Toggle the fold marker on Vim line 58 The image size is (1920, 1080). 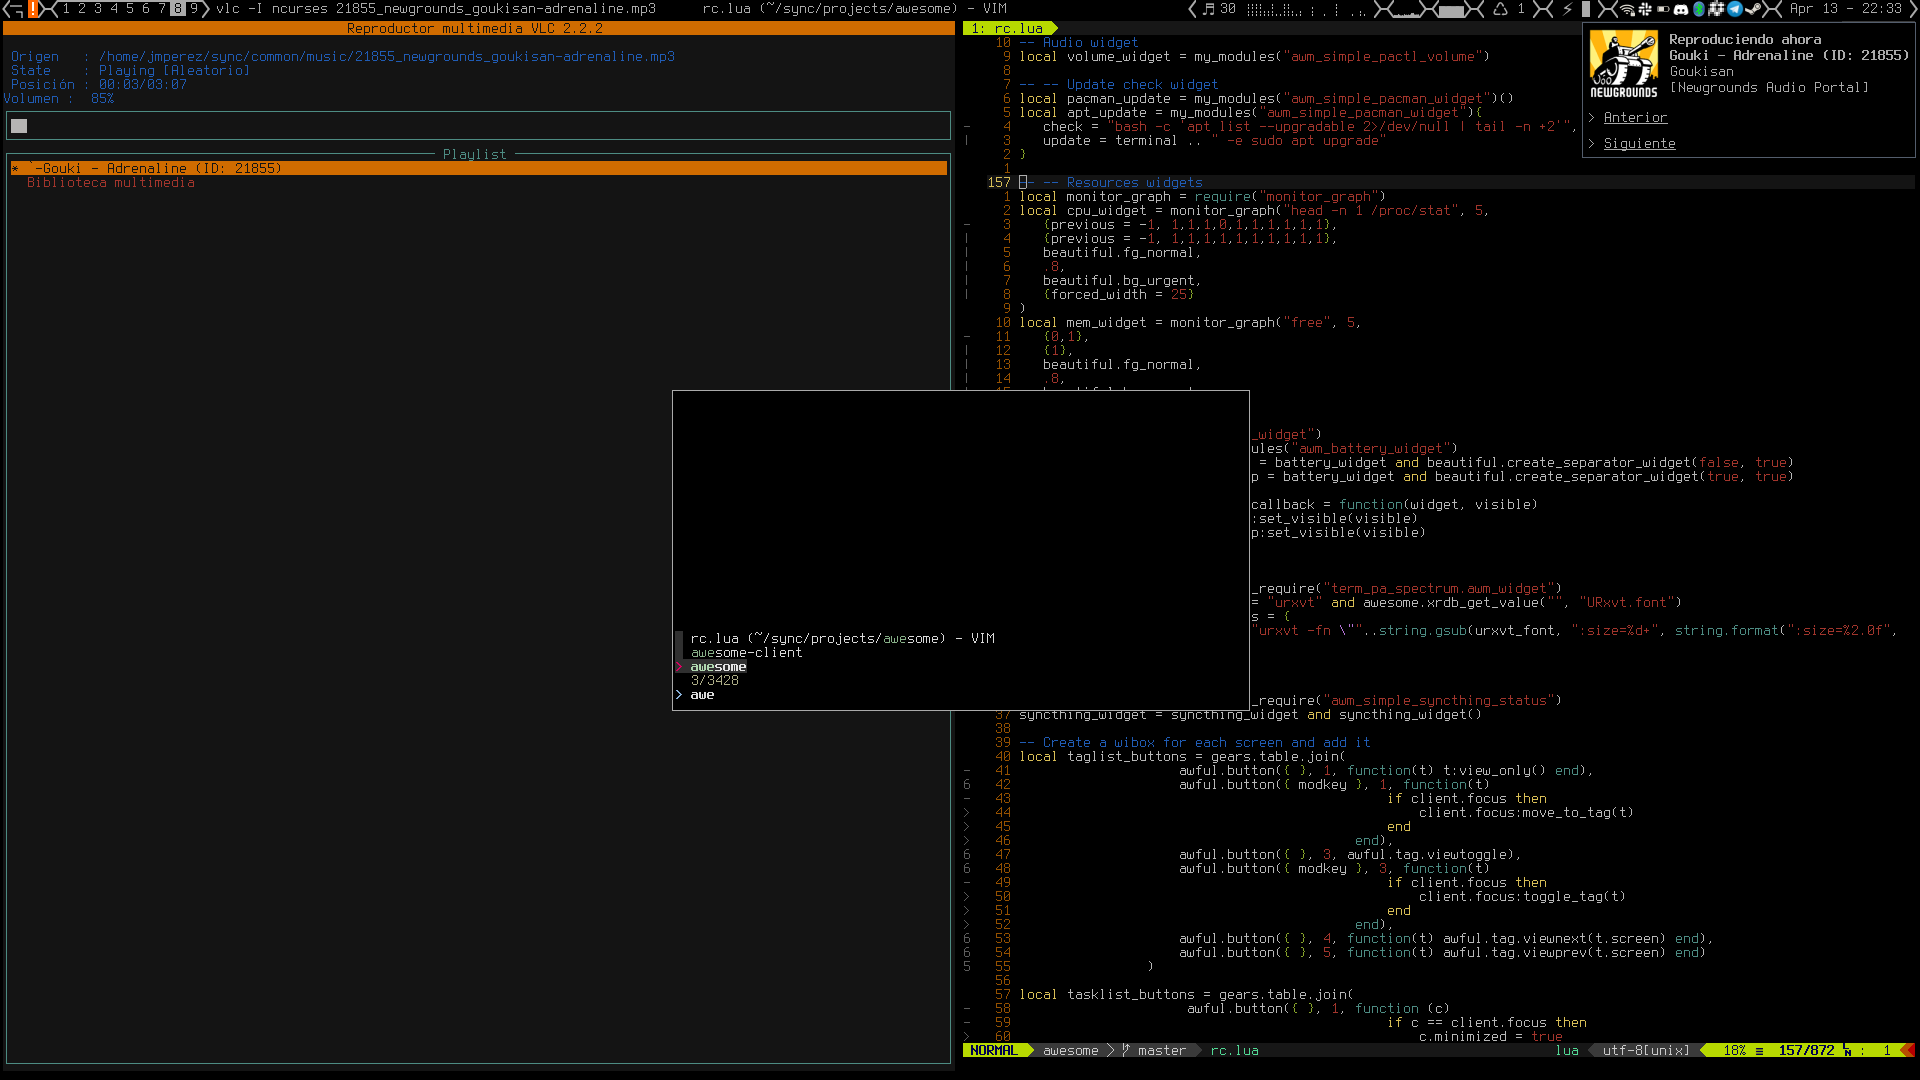[967, 1009]
